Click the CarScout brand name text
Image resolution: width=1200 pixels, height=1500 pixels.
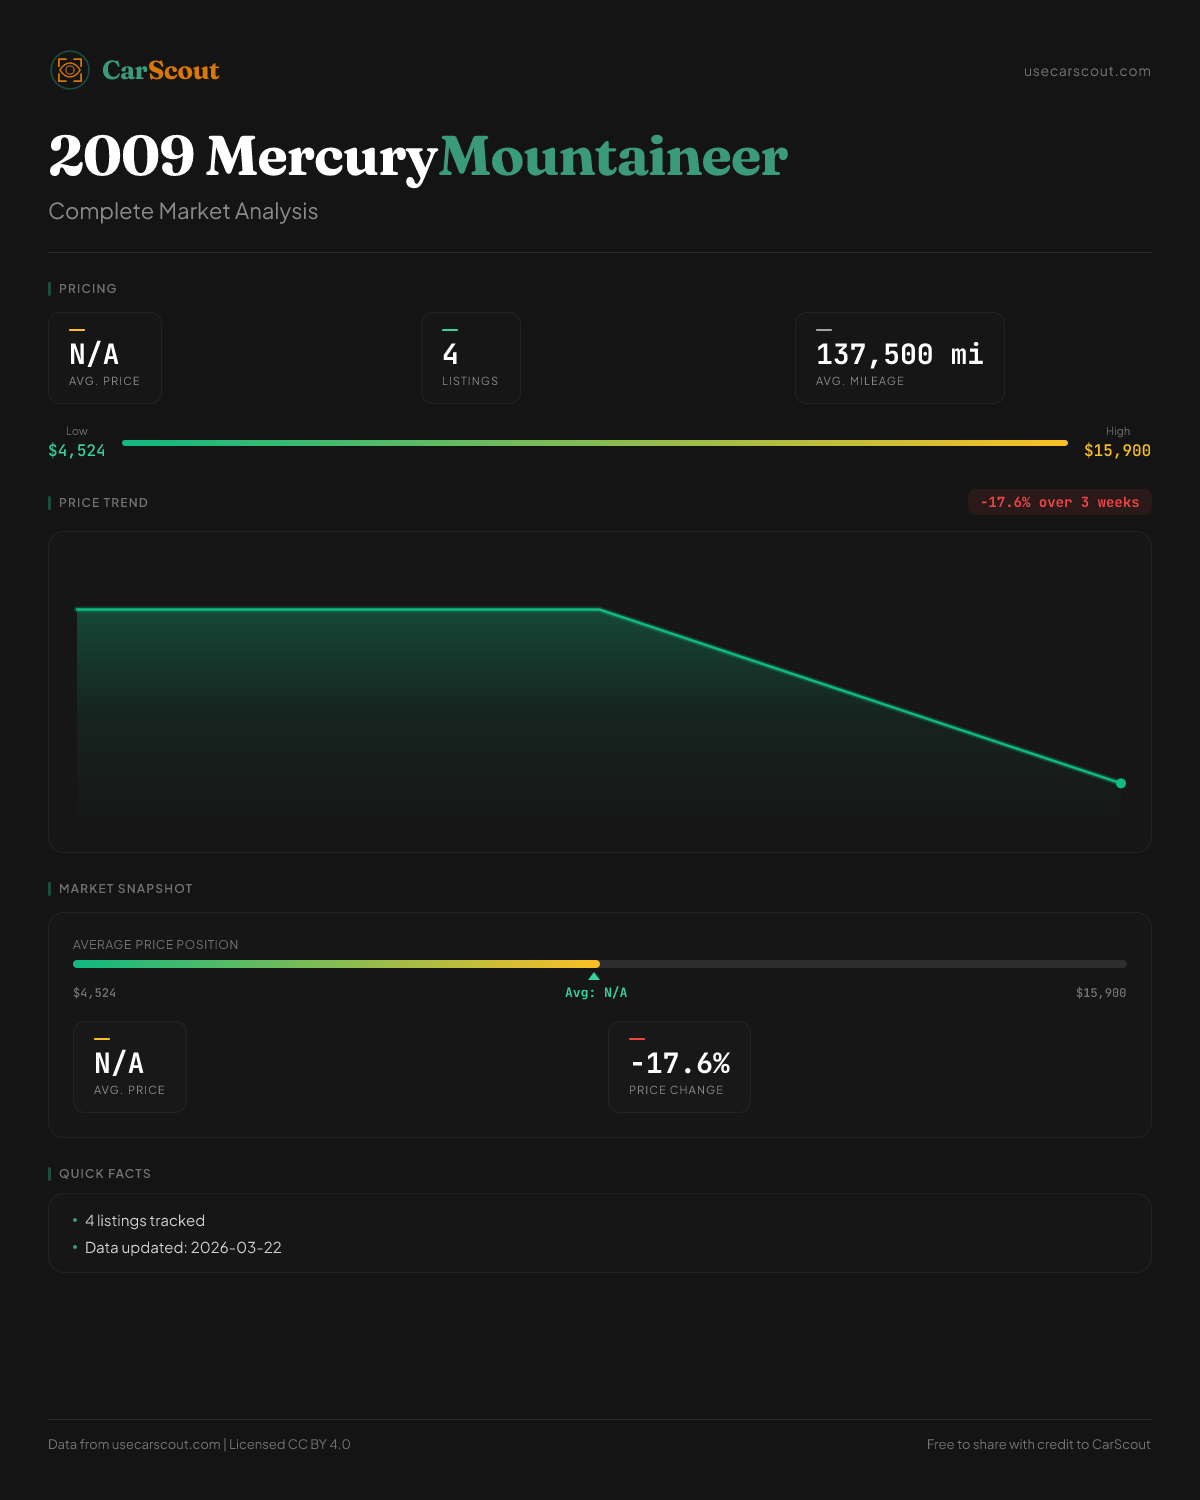[161, 70]
